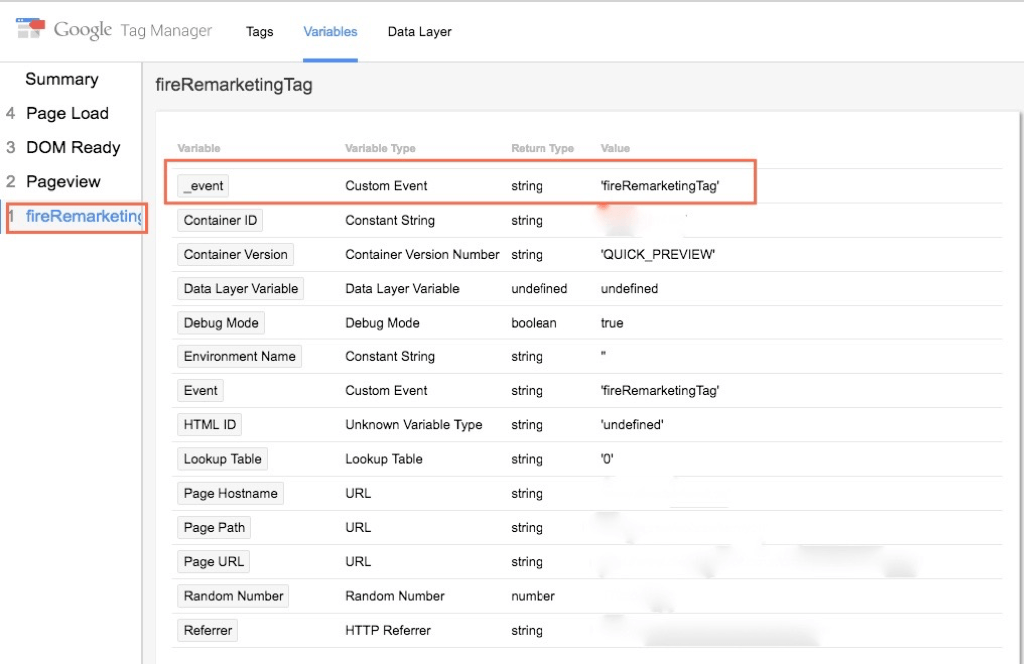
Task: Click the 'boolean' return type cell
Action: click(x=534, y=323)
